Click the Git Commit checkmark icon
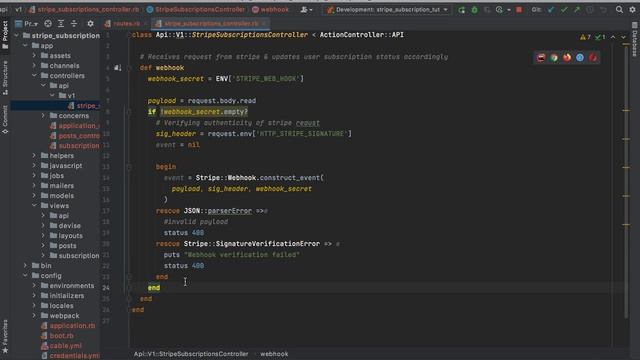 564,9
